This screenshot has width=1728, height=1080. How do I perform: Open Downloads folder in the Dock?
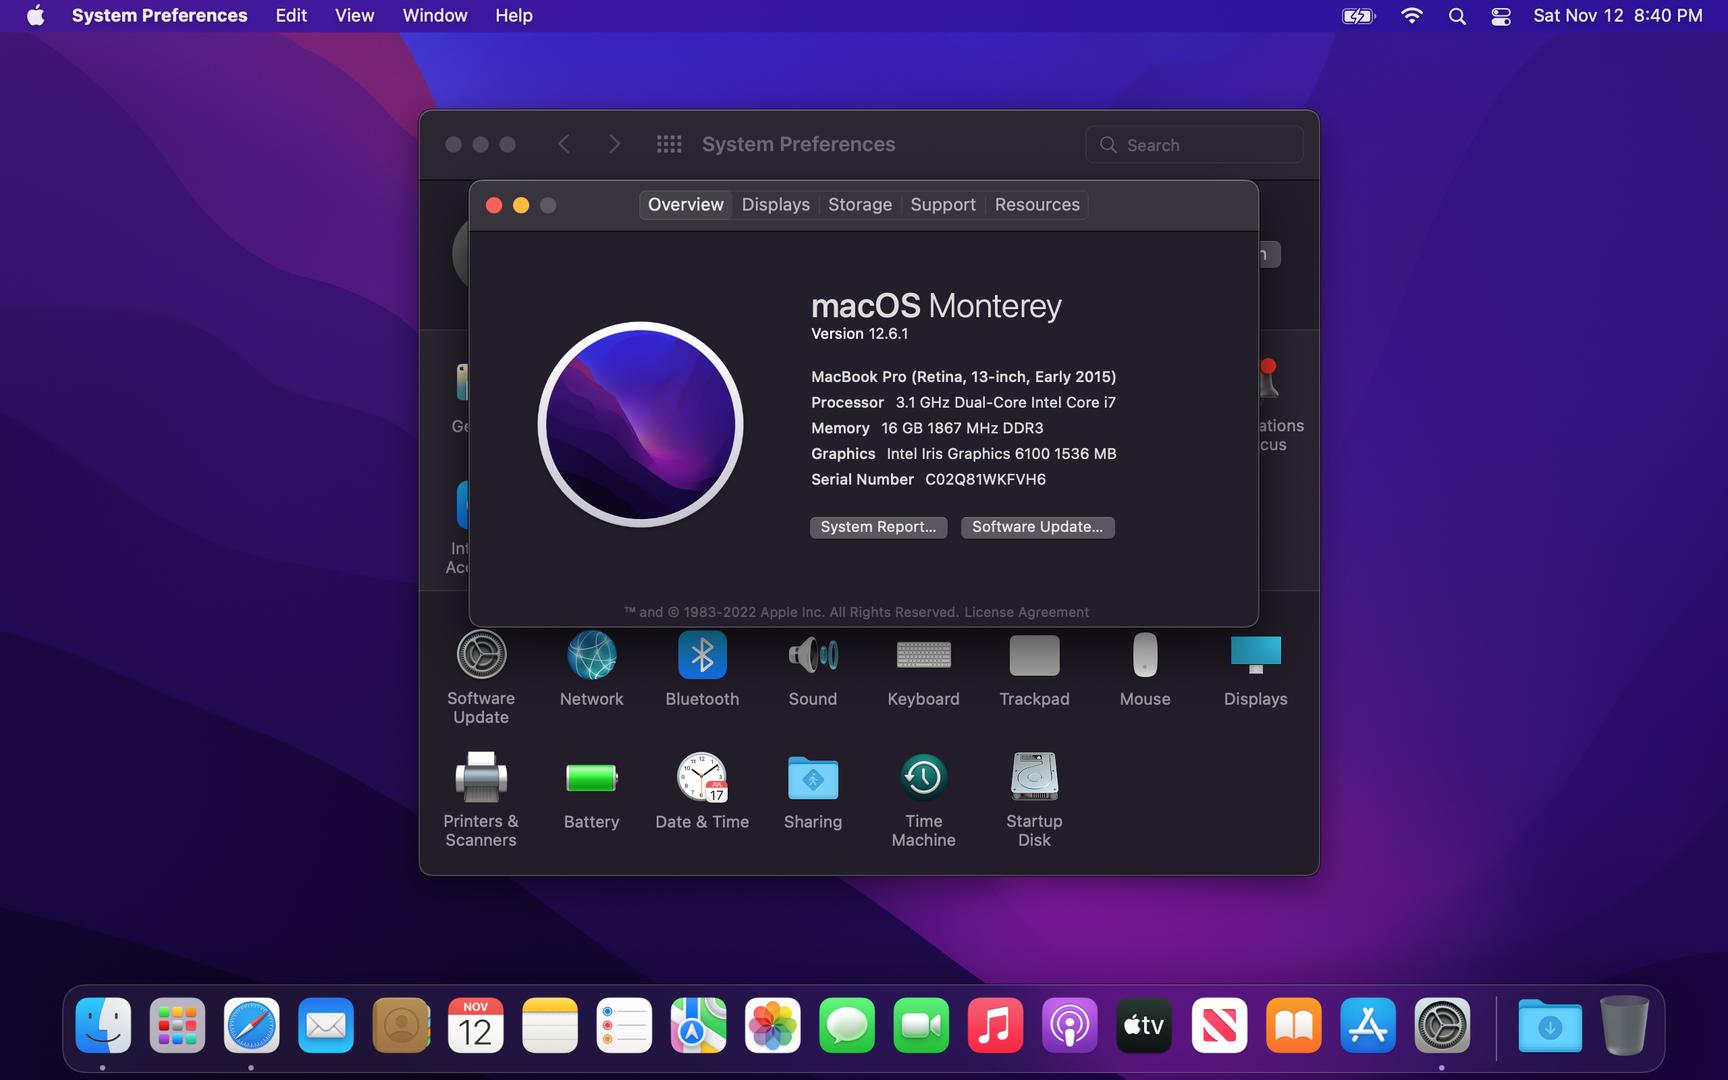(1550, 1025)
